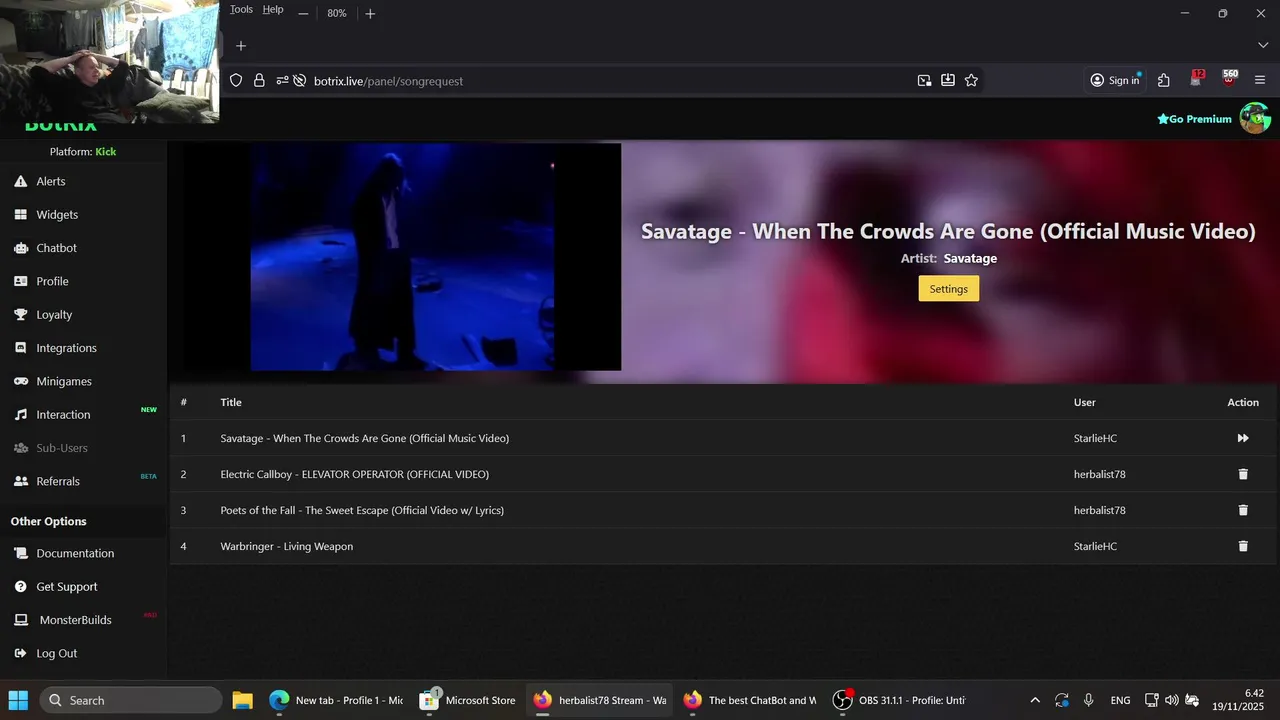Open the extension with 560 badge
This screenshot has width=1280, height=720.
(1229, 79)
